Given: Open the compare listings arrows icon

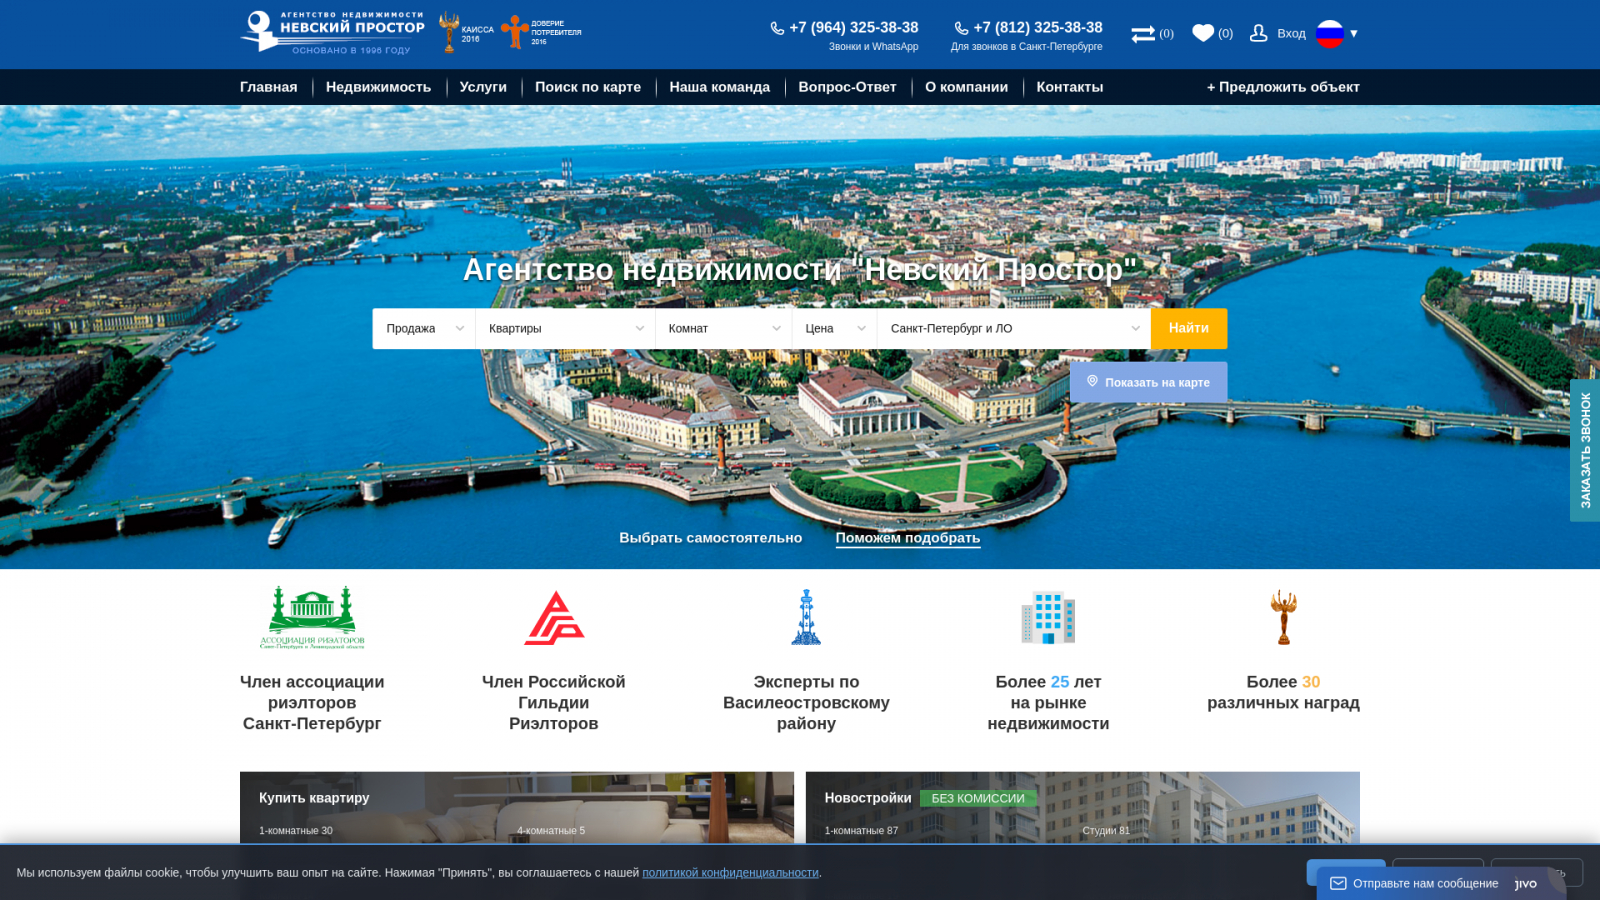Looking at the screenshot, I should point(1143,34).
